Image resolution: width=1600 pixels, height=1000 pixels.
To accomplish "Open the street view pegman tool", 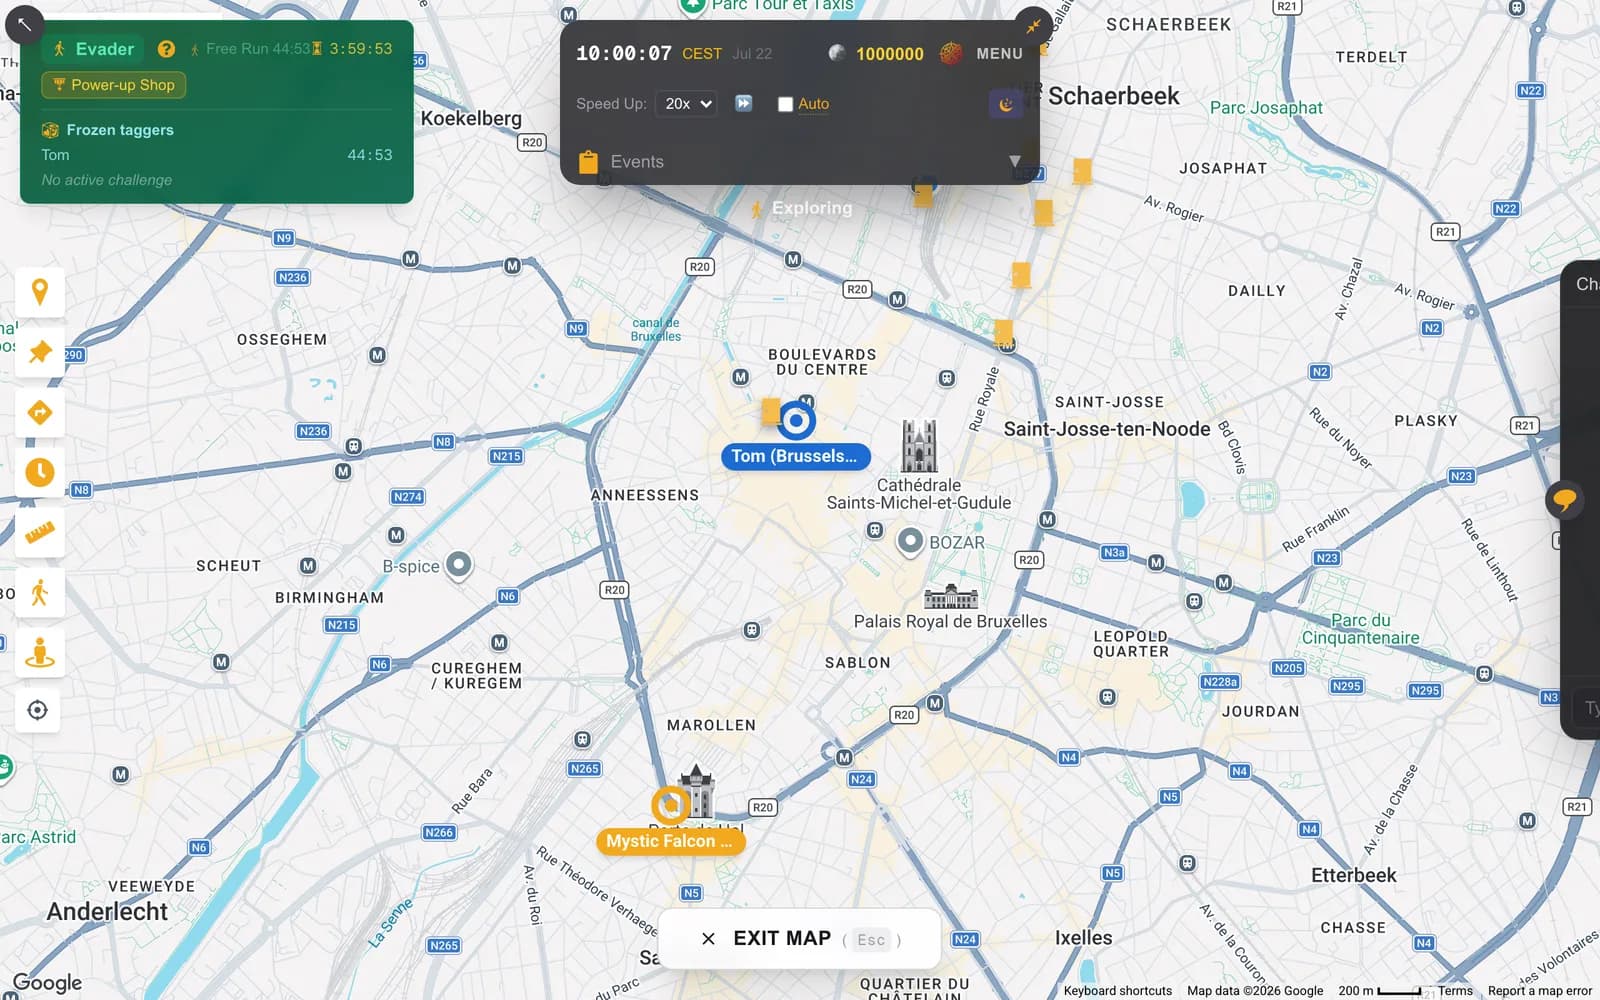I will point(40,653).
